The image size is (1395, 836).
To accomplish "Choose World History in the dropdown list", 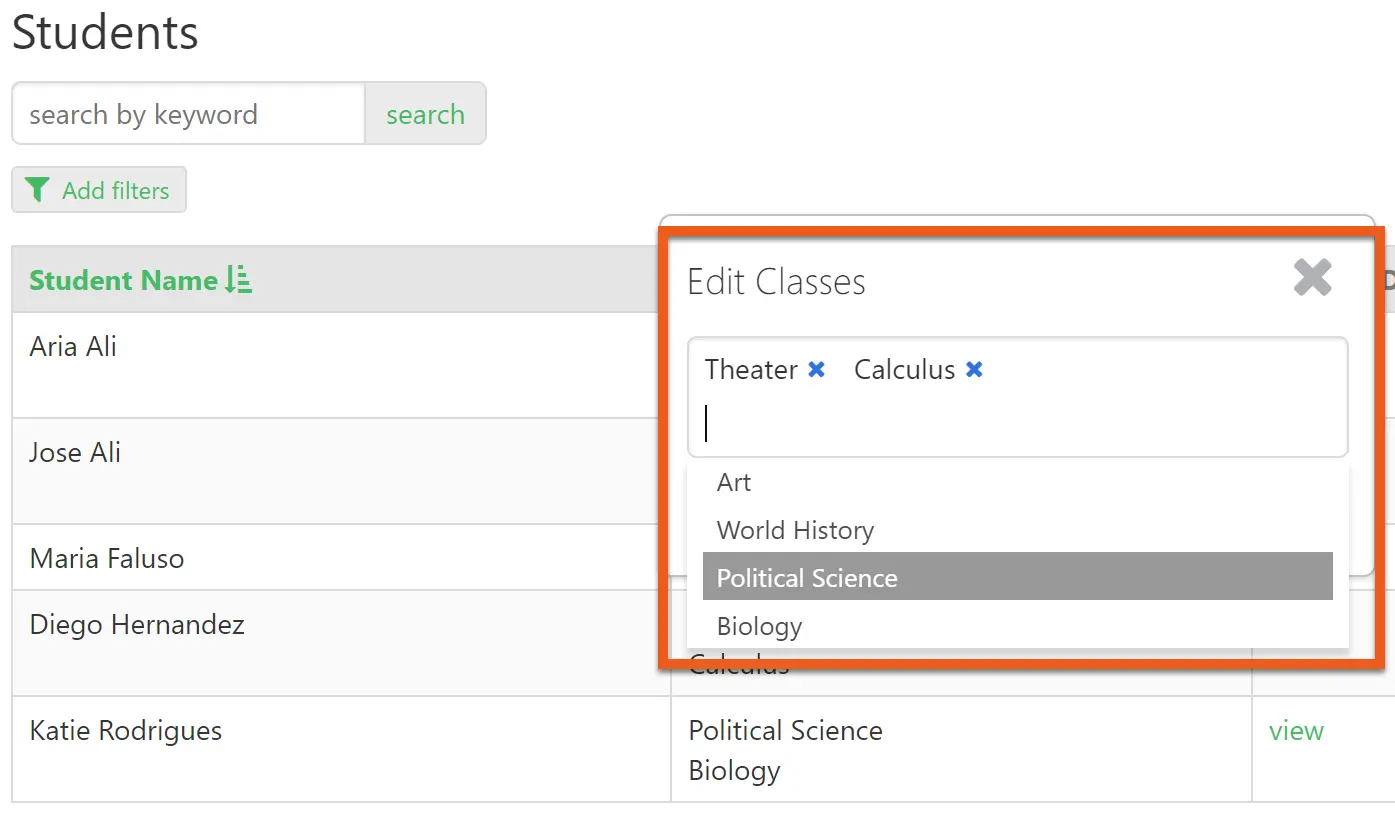I will 795,530.
